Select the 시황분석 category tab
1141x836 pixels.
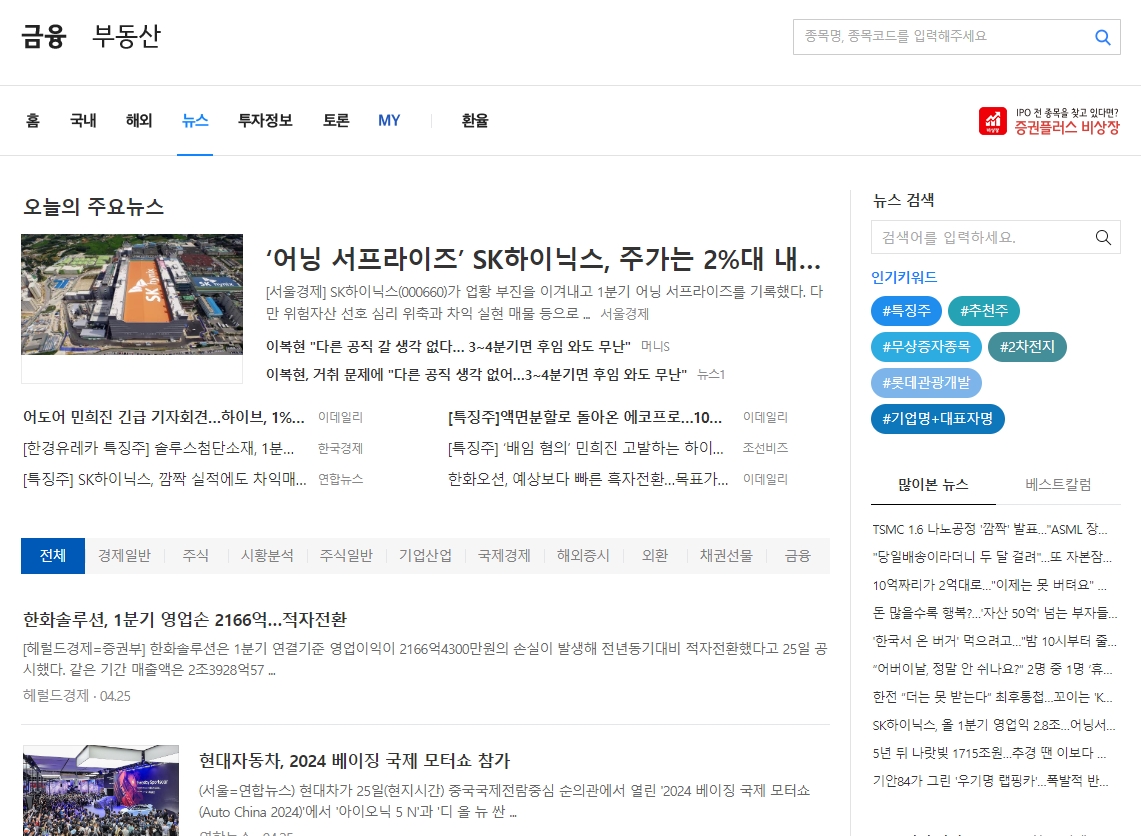point(267,556)
